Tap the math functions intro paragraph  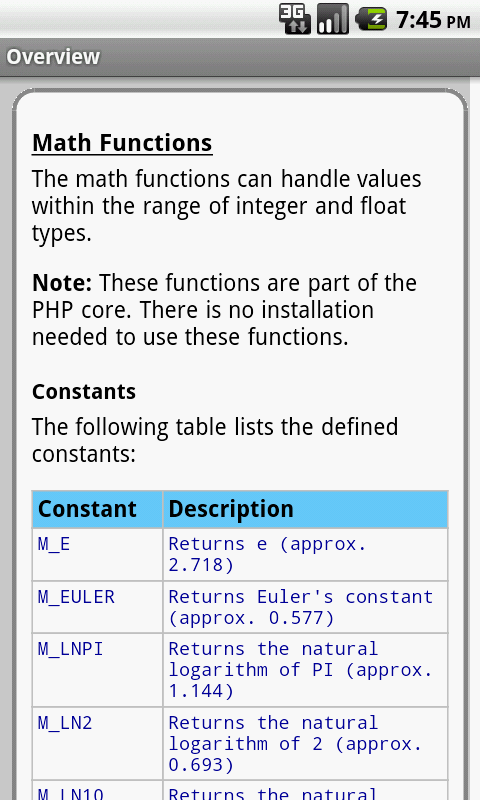point(227,206)
